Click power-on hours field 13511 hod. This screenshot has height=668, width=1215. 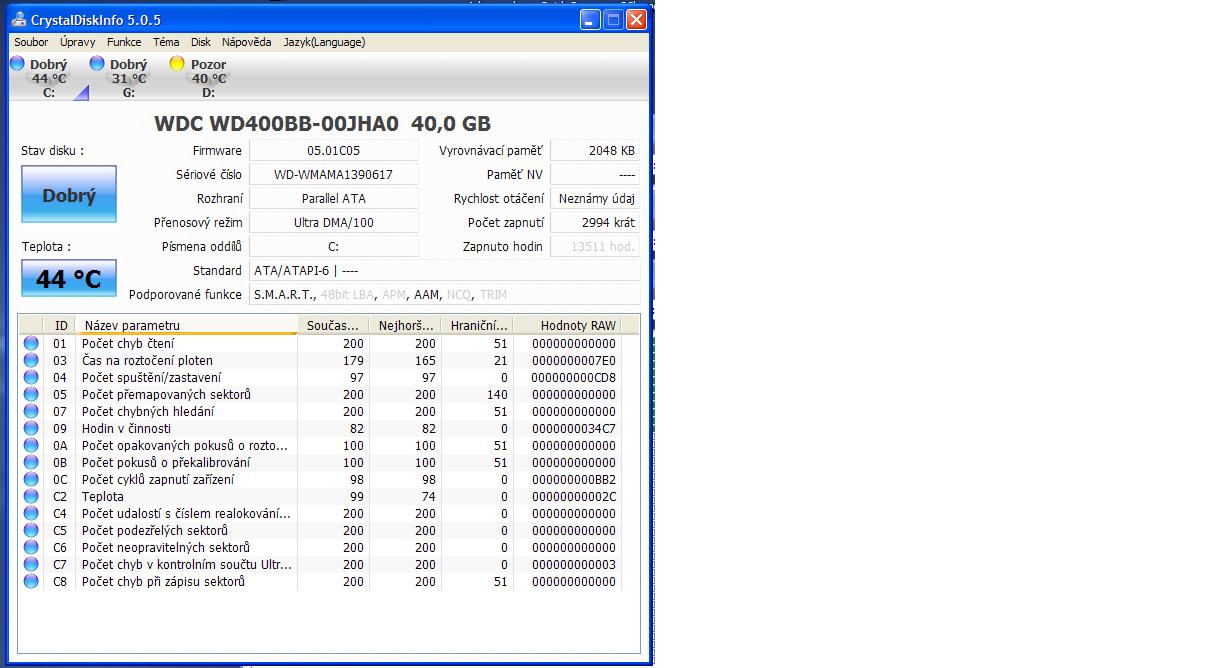[x=596, y=247]
